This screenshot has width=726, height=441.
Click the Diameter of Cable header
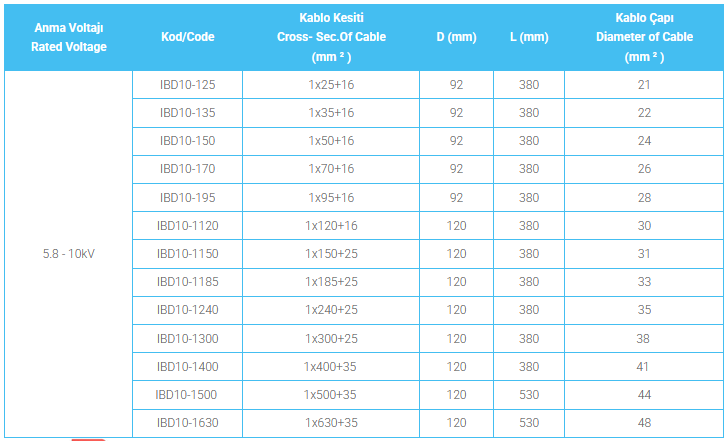[x=644, y=37]
